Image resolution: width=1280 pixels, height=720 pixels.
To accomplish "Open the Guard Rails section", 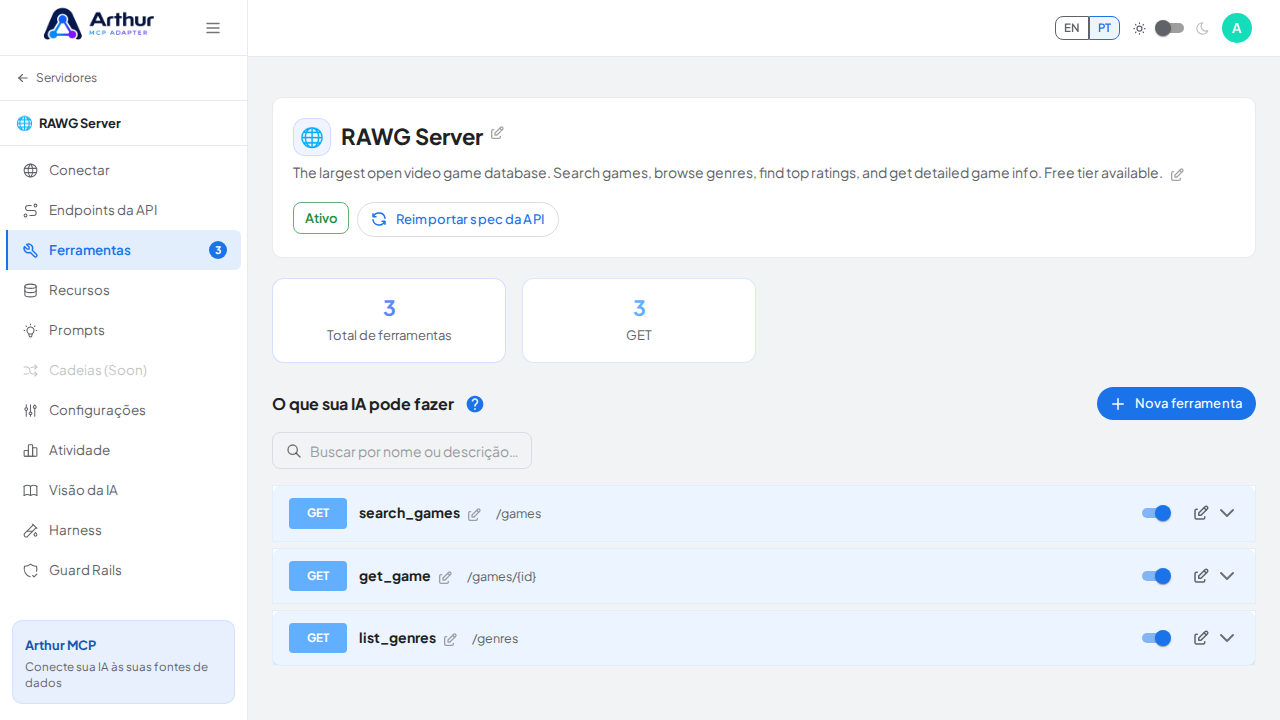I will pos(123,570).
